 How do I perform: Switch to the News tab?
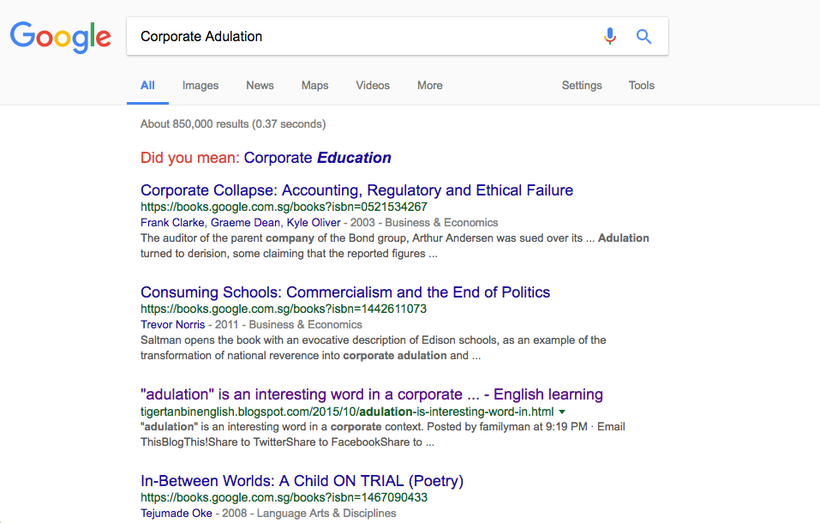tap(260, 85)
